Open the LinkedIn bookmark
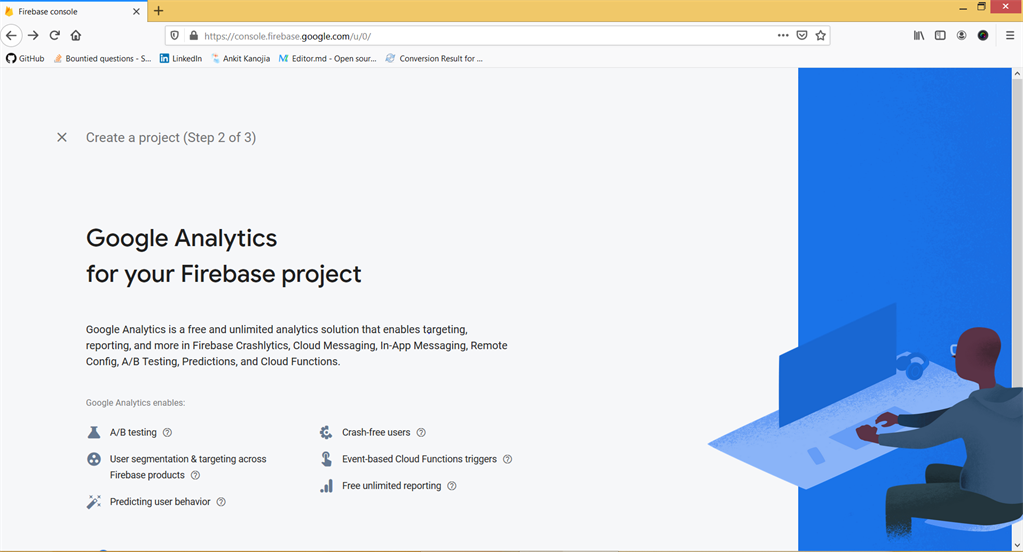1023x552 pixels. coord(181,58)
